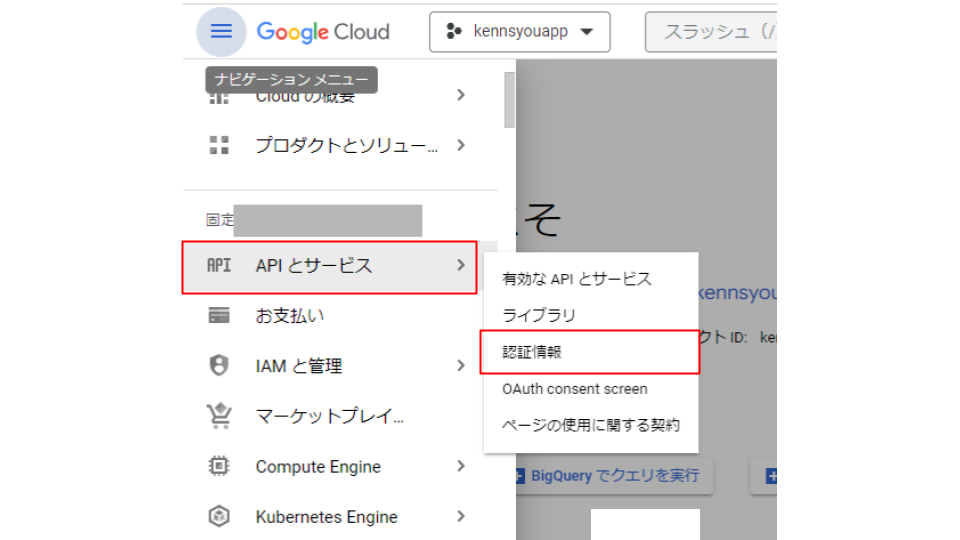Click the Cloud overview grid icon

coord(219,97)
